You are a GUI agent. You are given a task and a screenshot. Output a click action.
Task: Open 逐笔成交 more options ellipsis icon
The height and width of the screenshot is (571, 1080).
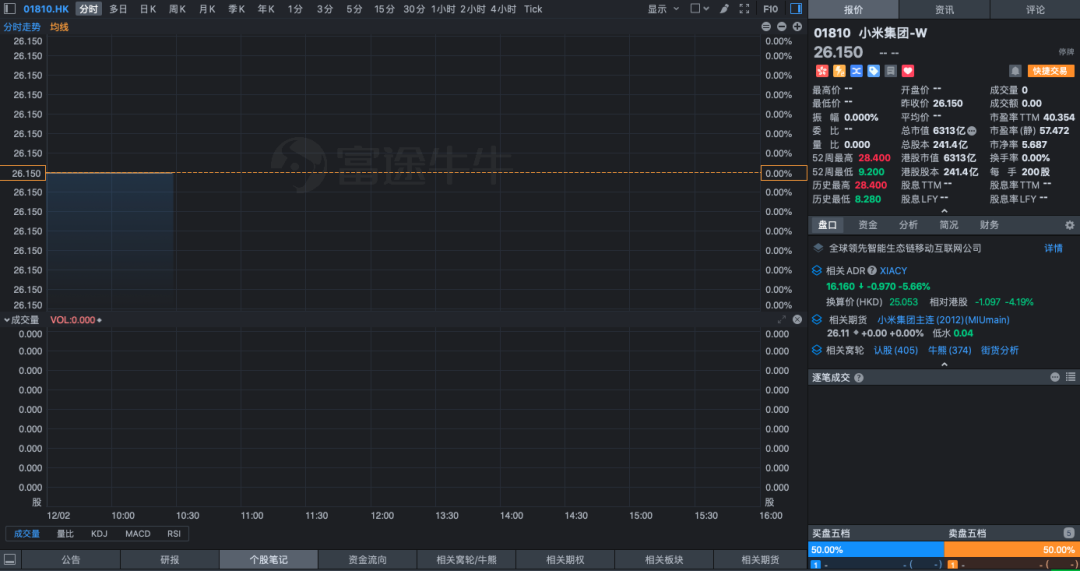1055,377
